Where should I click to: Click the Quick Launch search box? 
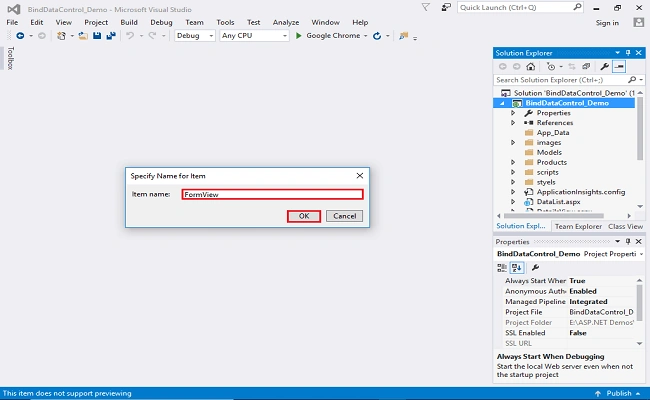[520, 7]
